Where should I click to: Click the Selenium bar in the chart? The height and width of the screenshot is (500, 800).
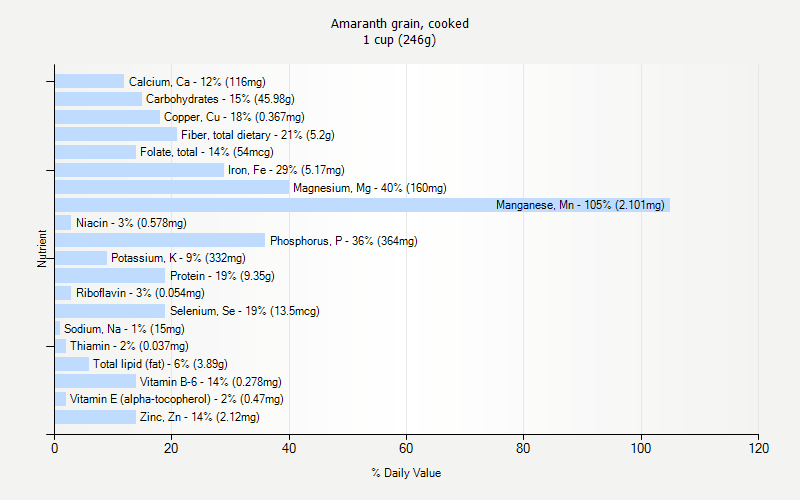(110, 311)
